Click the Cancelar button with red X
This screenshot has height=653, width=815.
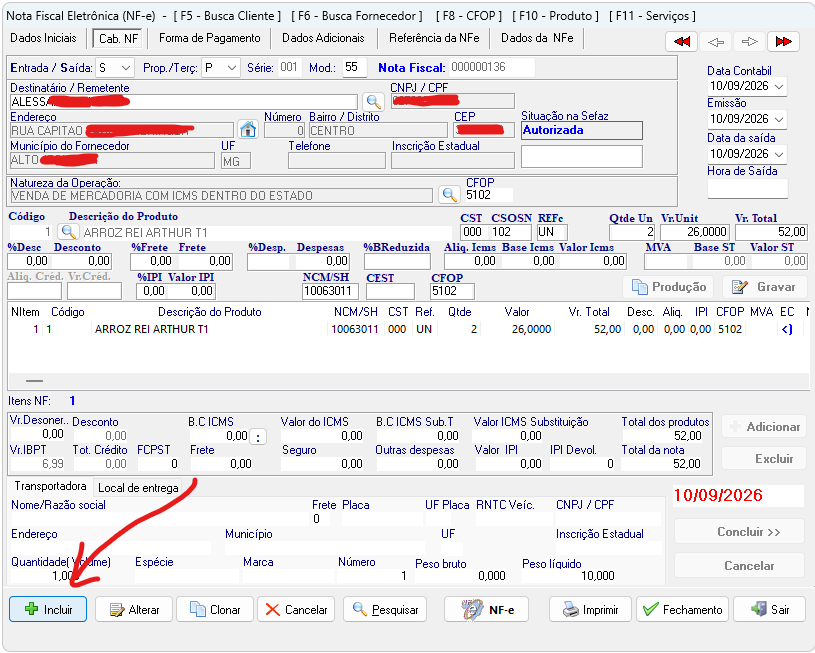coord(296,609)
